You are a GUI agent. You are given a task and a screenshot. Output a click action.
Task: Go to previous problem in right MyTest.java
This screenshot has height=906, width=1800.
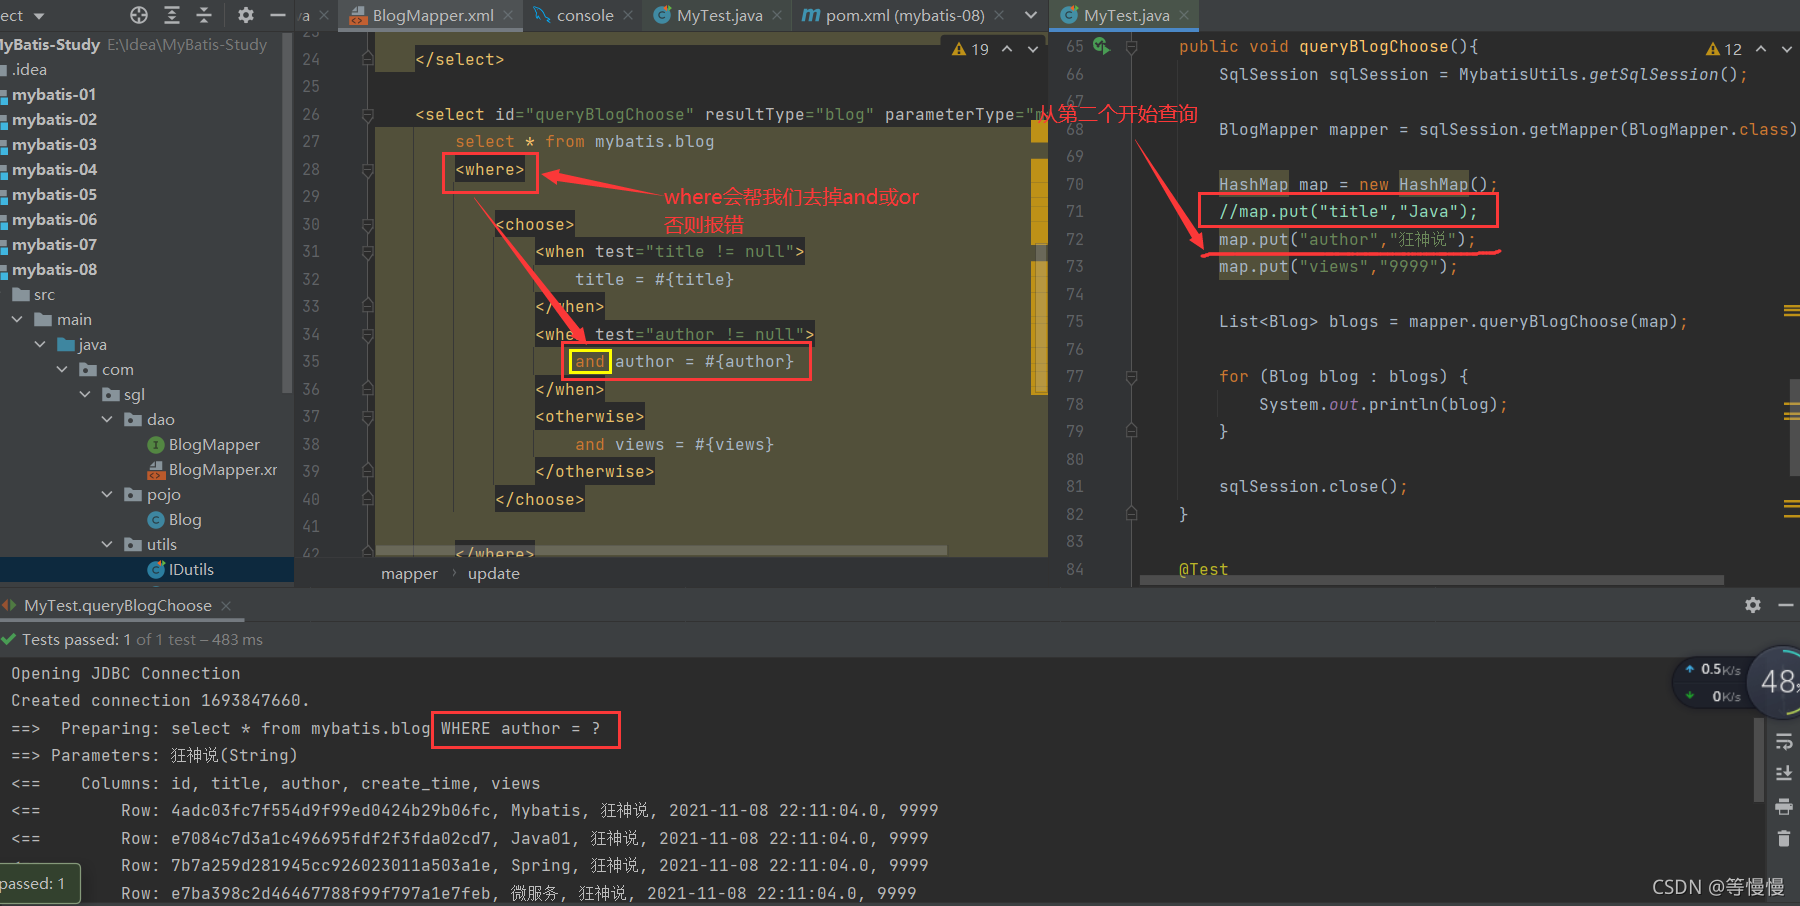pyautogui.click(x=1761, y=49)
